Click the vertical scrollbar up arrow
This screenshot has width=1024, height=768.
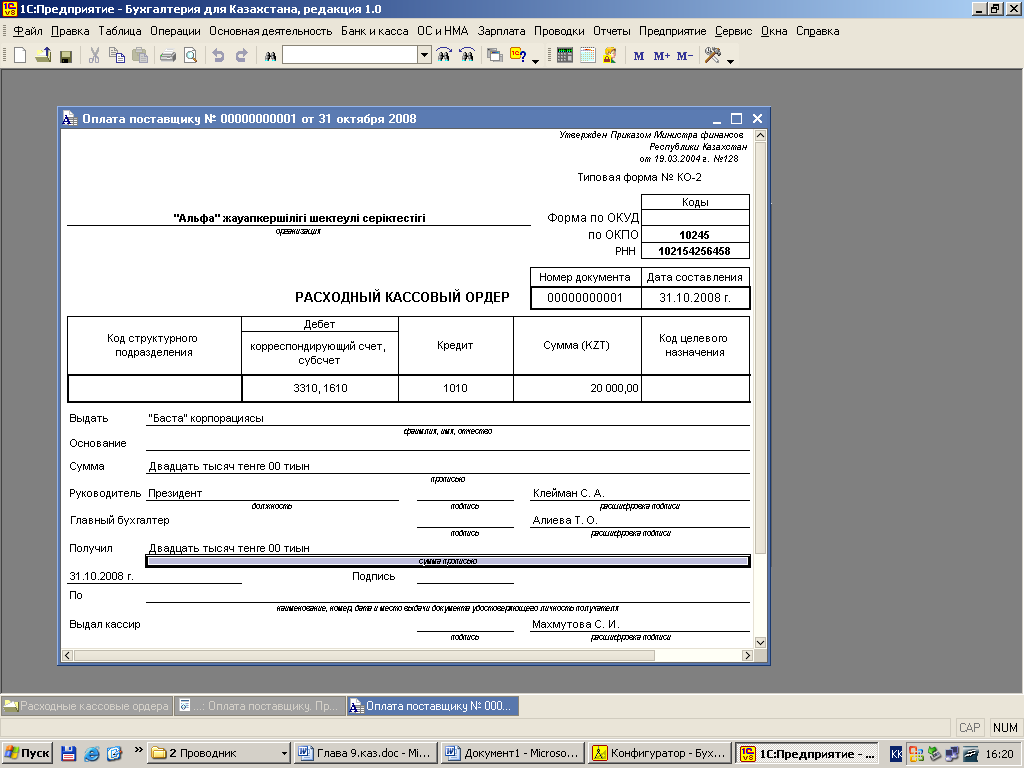point(760,135)
